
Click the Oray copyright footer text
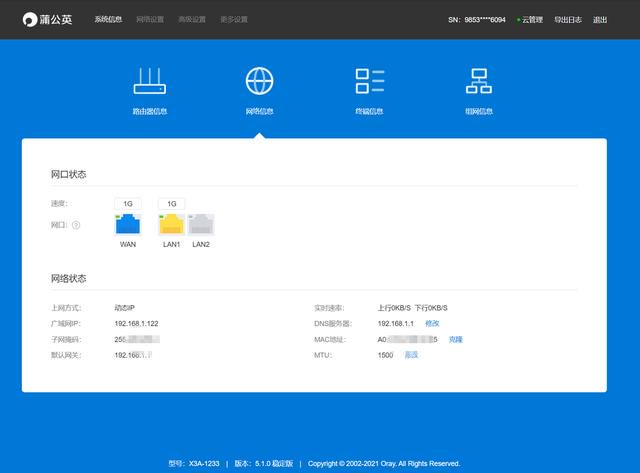384,464
